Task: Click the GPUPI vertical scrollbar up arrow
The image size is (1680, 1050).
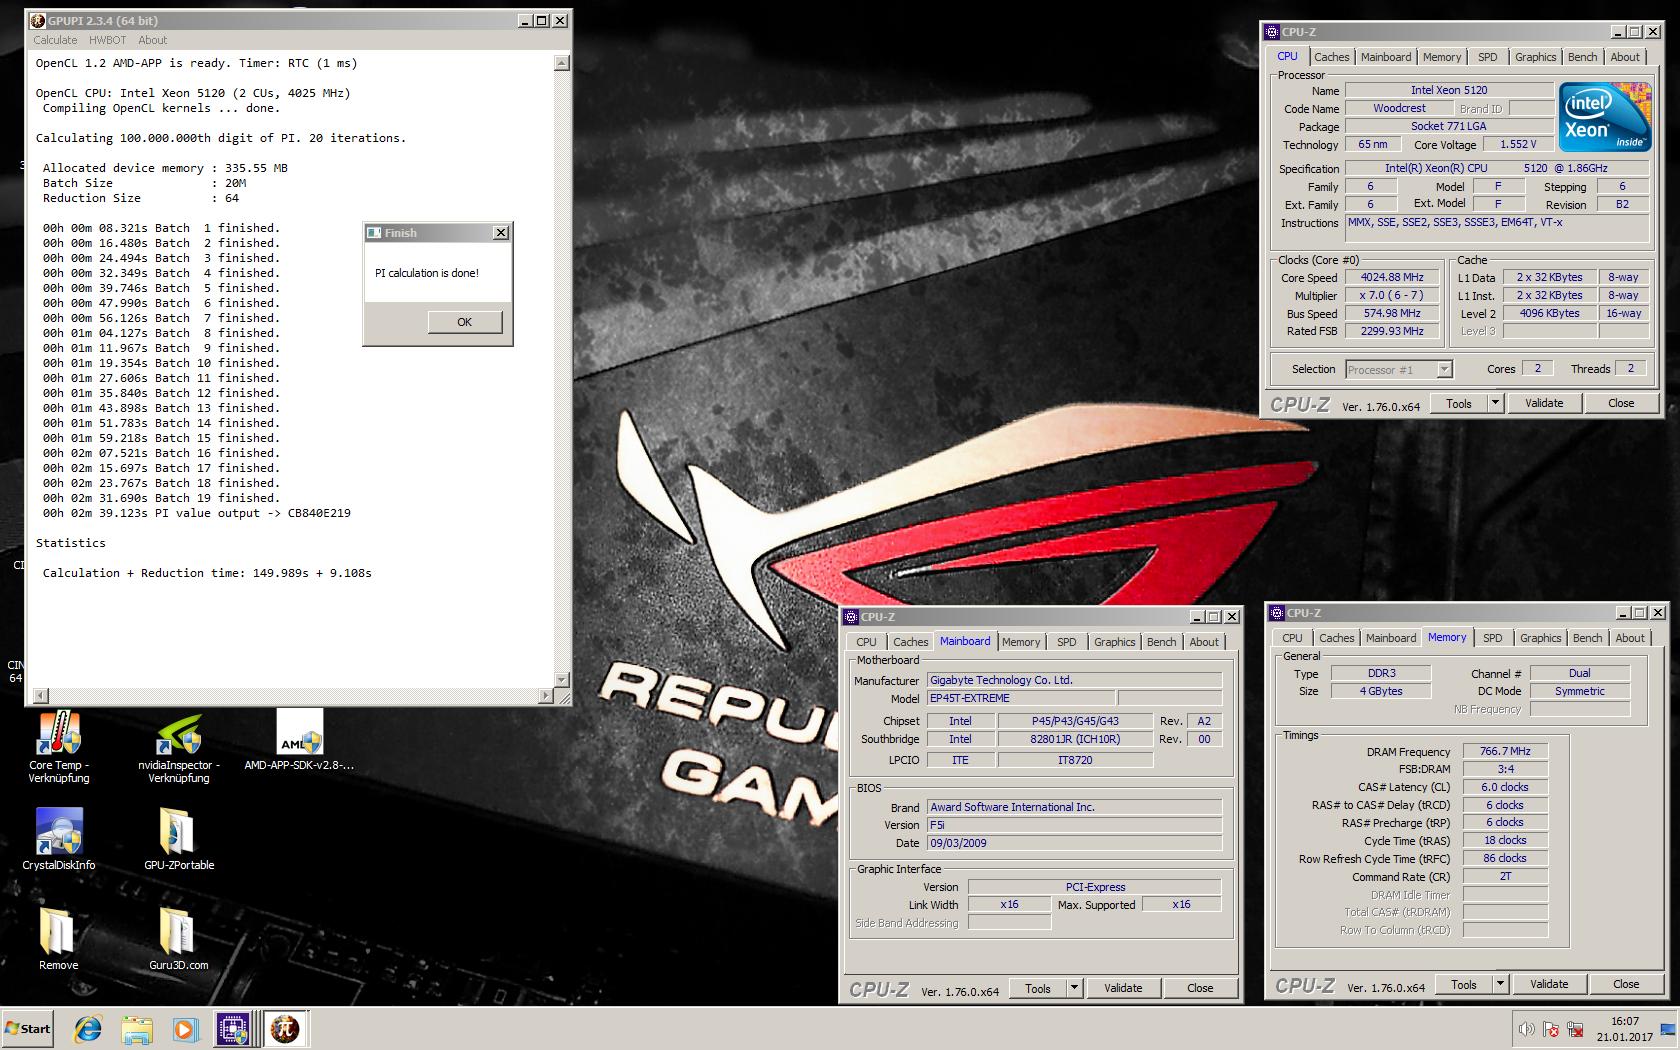Action: tap(561, 63)
